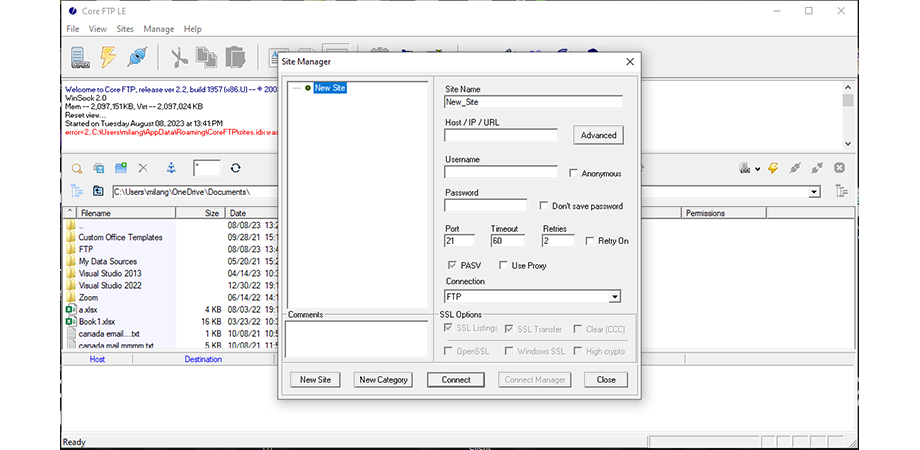Click the Copy icon in main toolbar
920x450 pixels.
pos(206,57)
